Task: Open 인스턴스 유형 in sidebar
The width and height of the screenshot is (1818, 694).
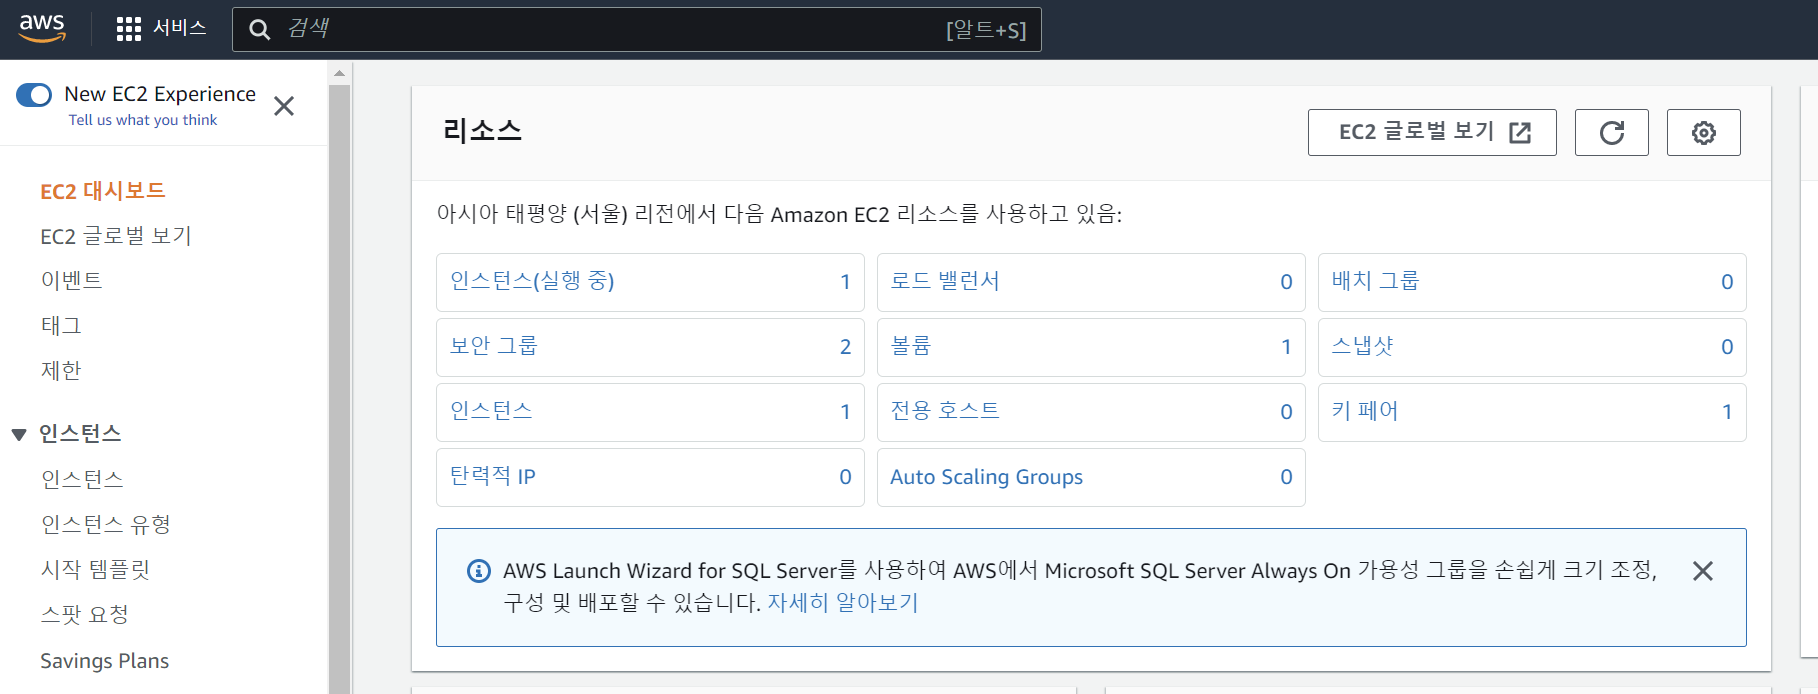Action: coord(106,524)
